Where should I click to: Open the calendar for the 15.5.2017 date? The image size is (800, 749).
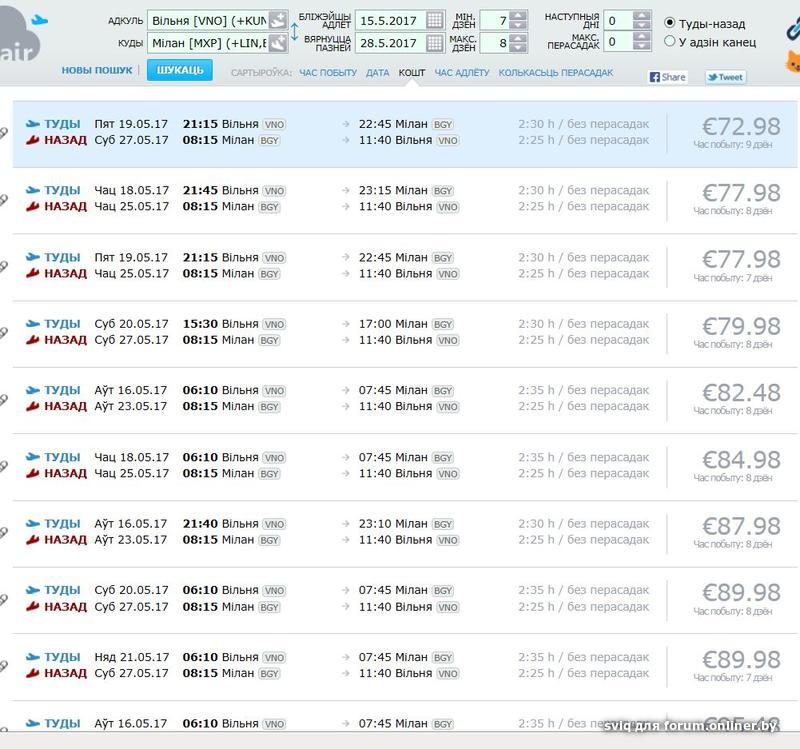435,20
